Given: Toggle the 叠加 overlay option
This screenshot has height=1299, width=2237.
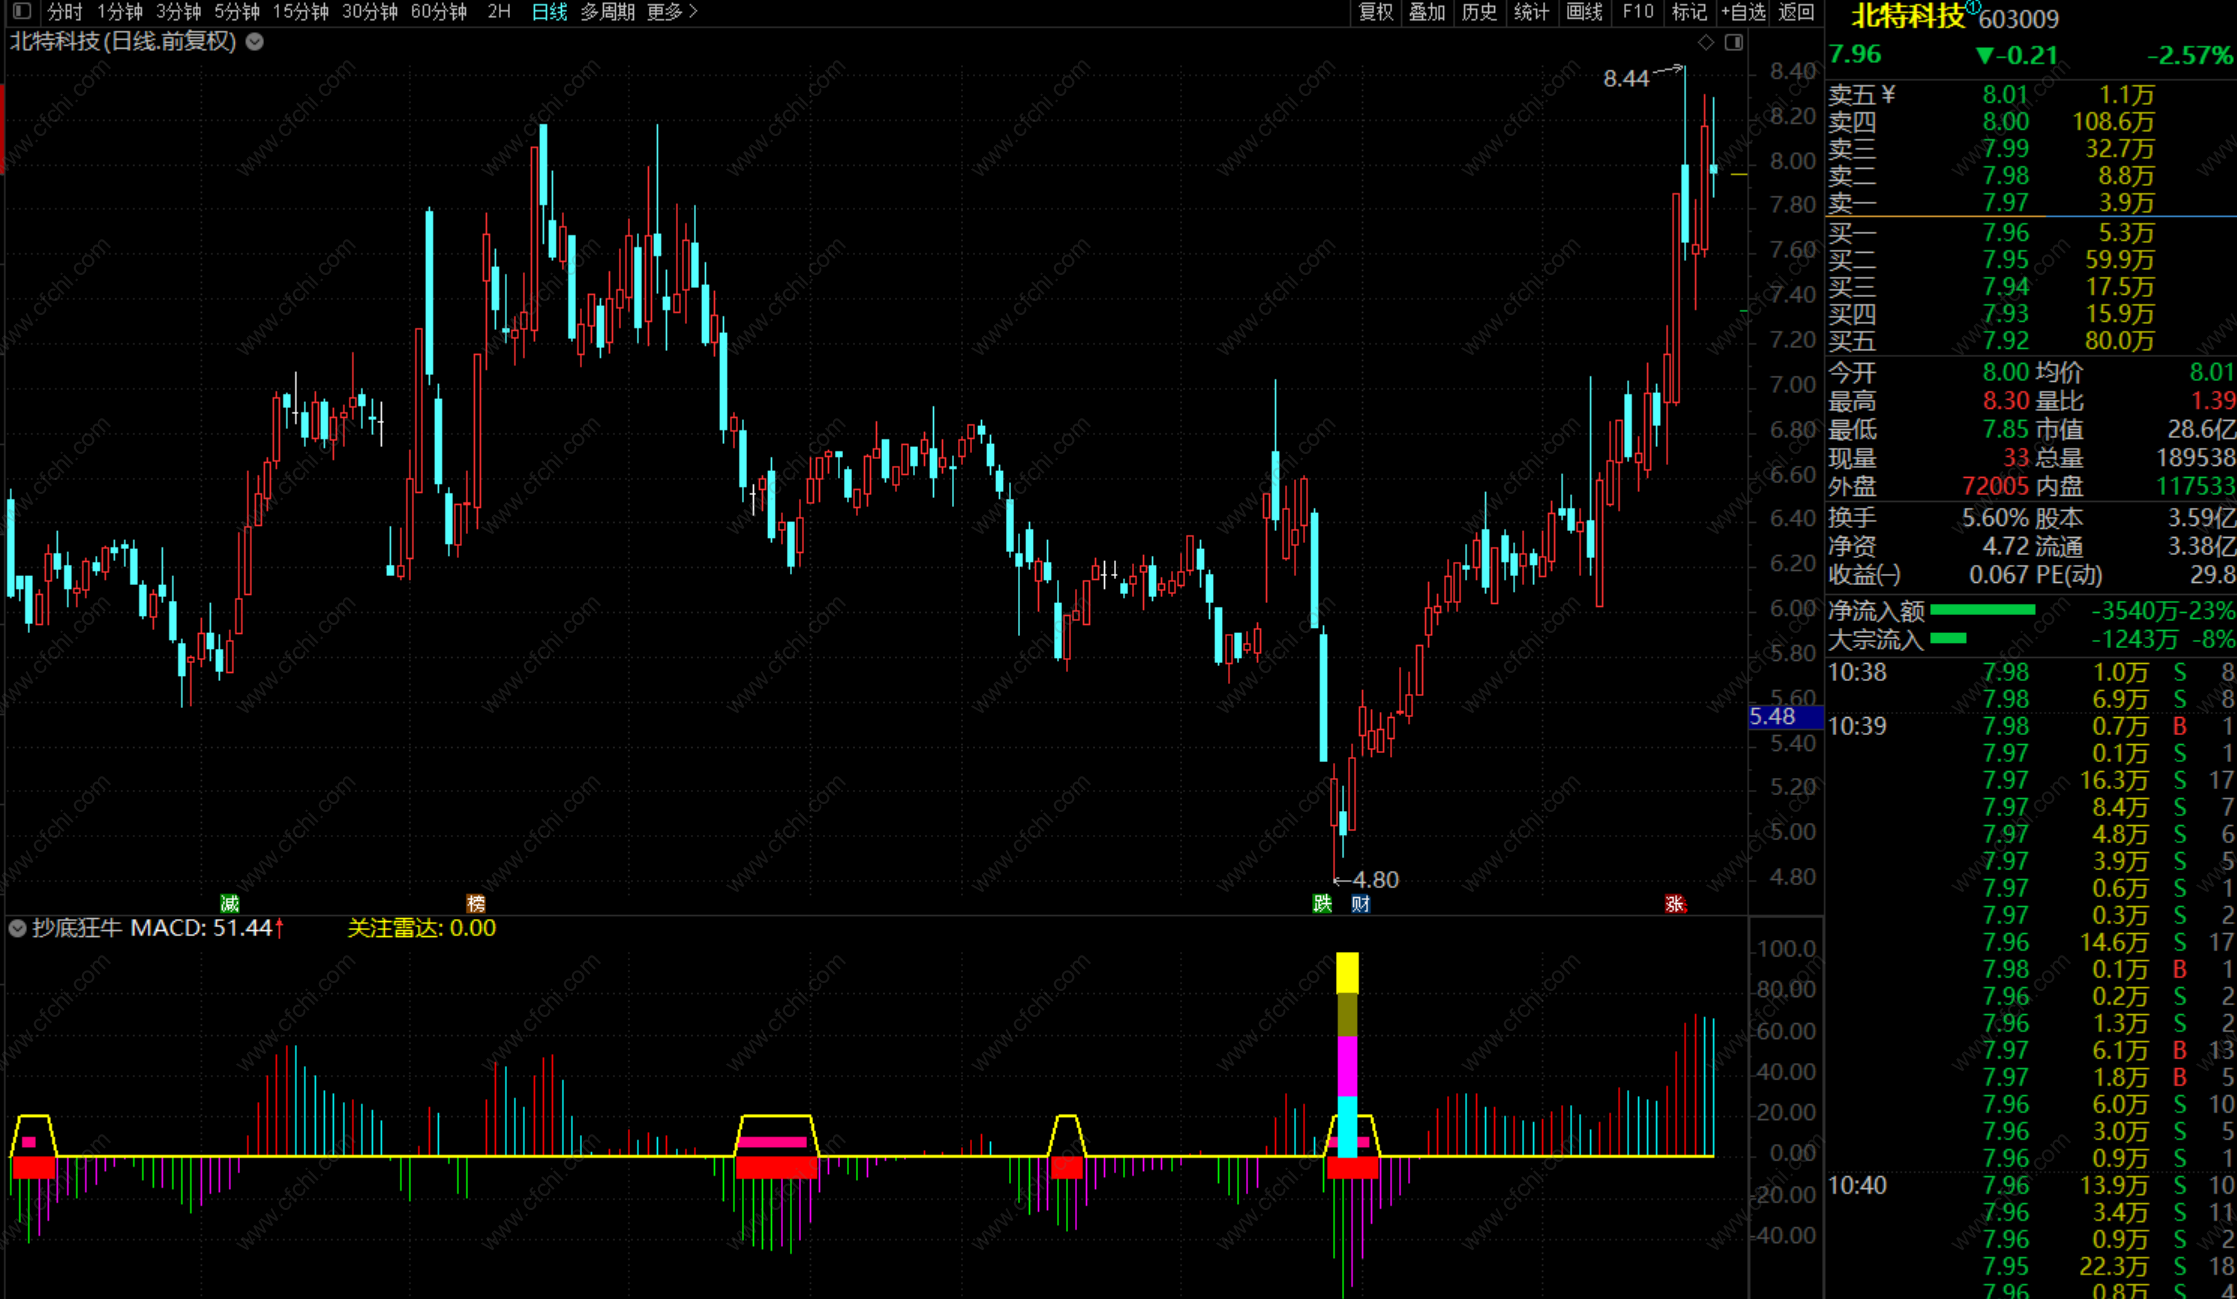Looking at the screenshot, I should click(1427, 12).
